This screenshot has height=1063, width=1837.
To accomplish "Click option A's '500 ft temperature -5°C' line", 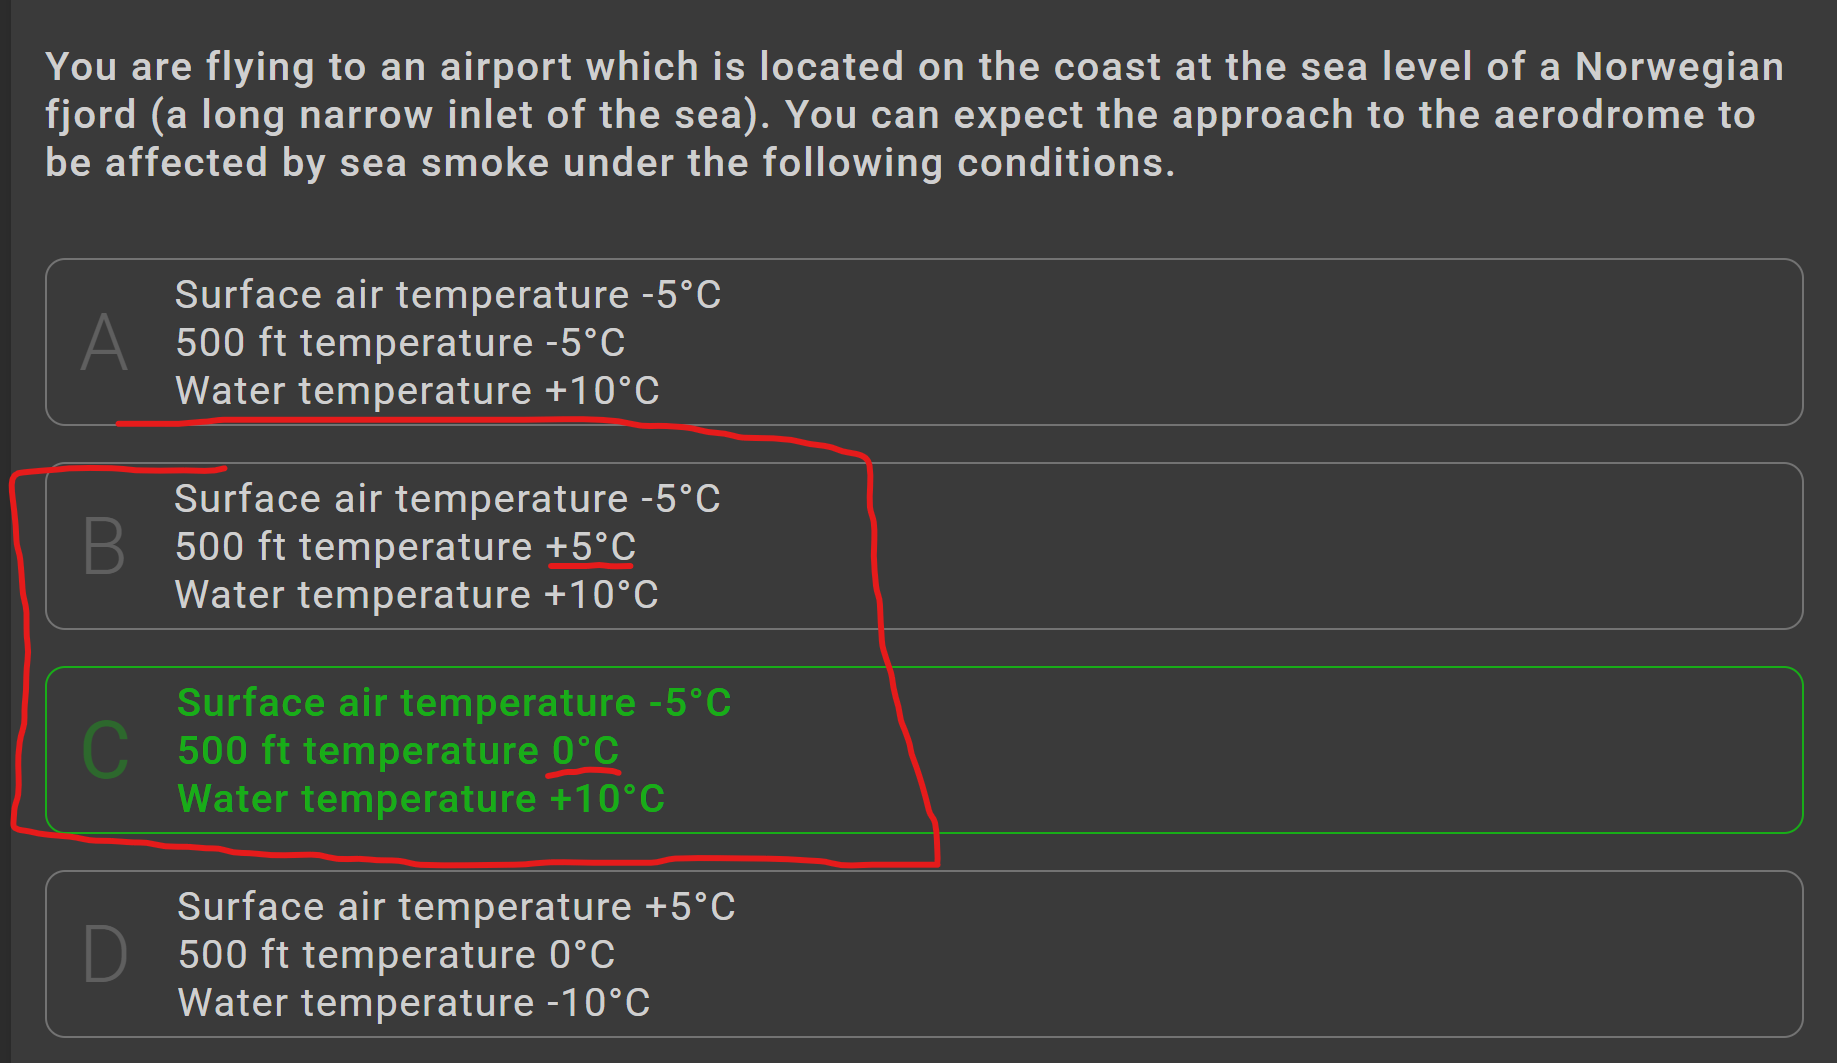I will 400,343.
